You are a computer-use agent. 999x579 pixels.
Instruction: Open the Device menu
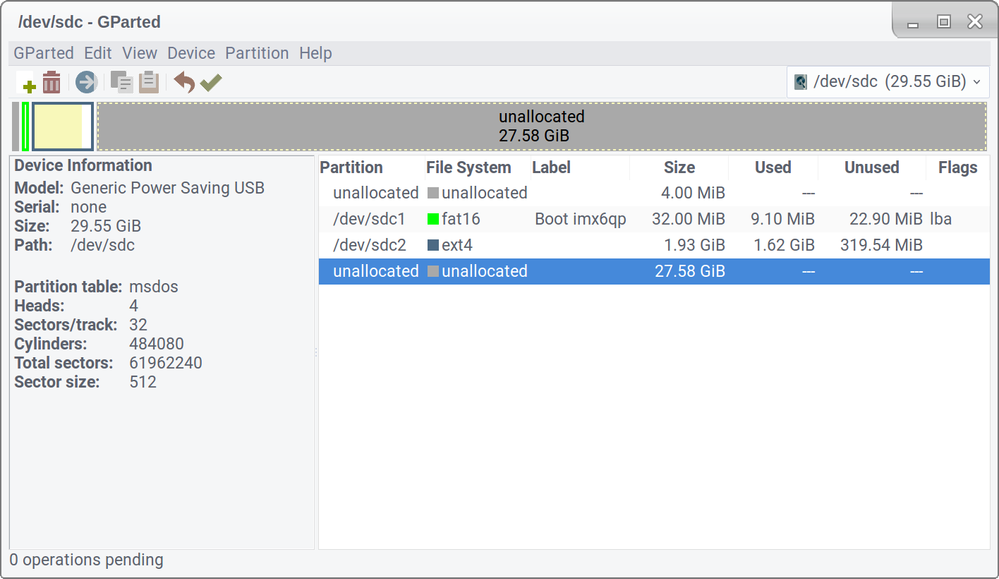point(191,53)
